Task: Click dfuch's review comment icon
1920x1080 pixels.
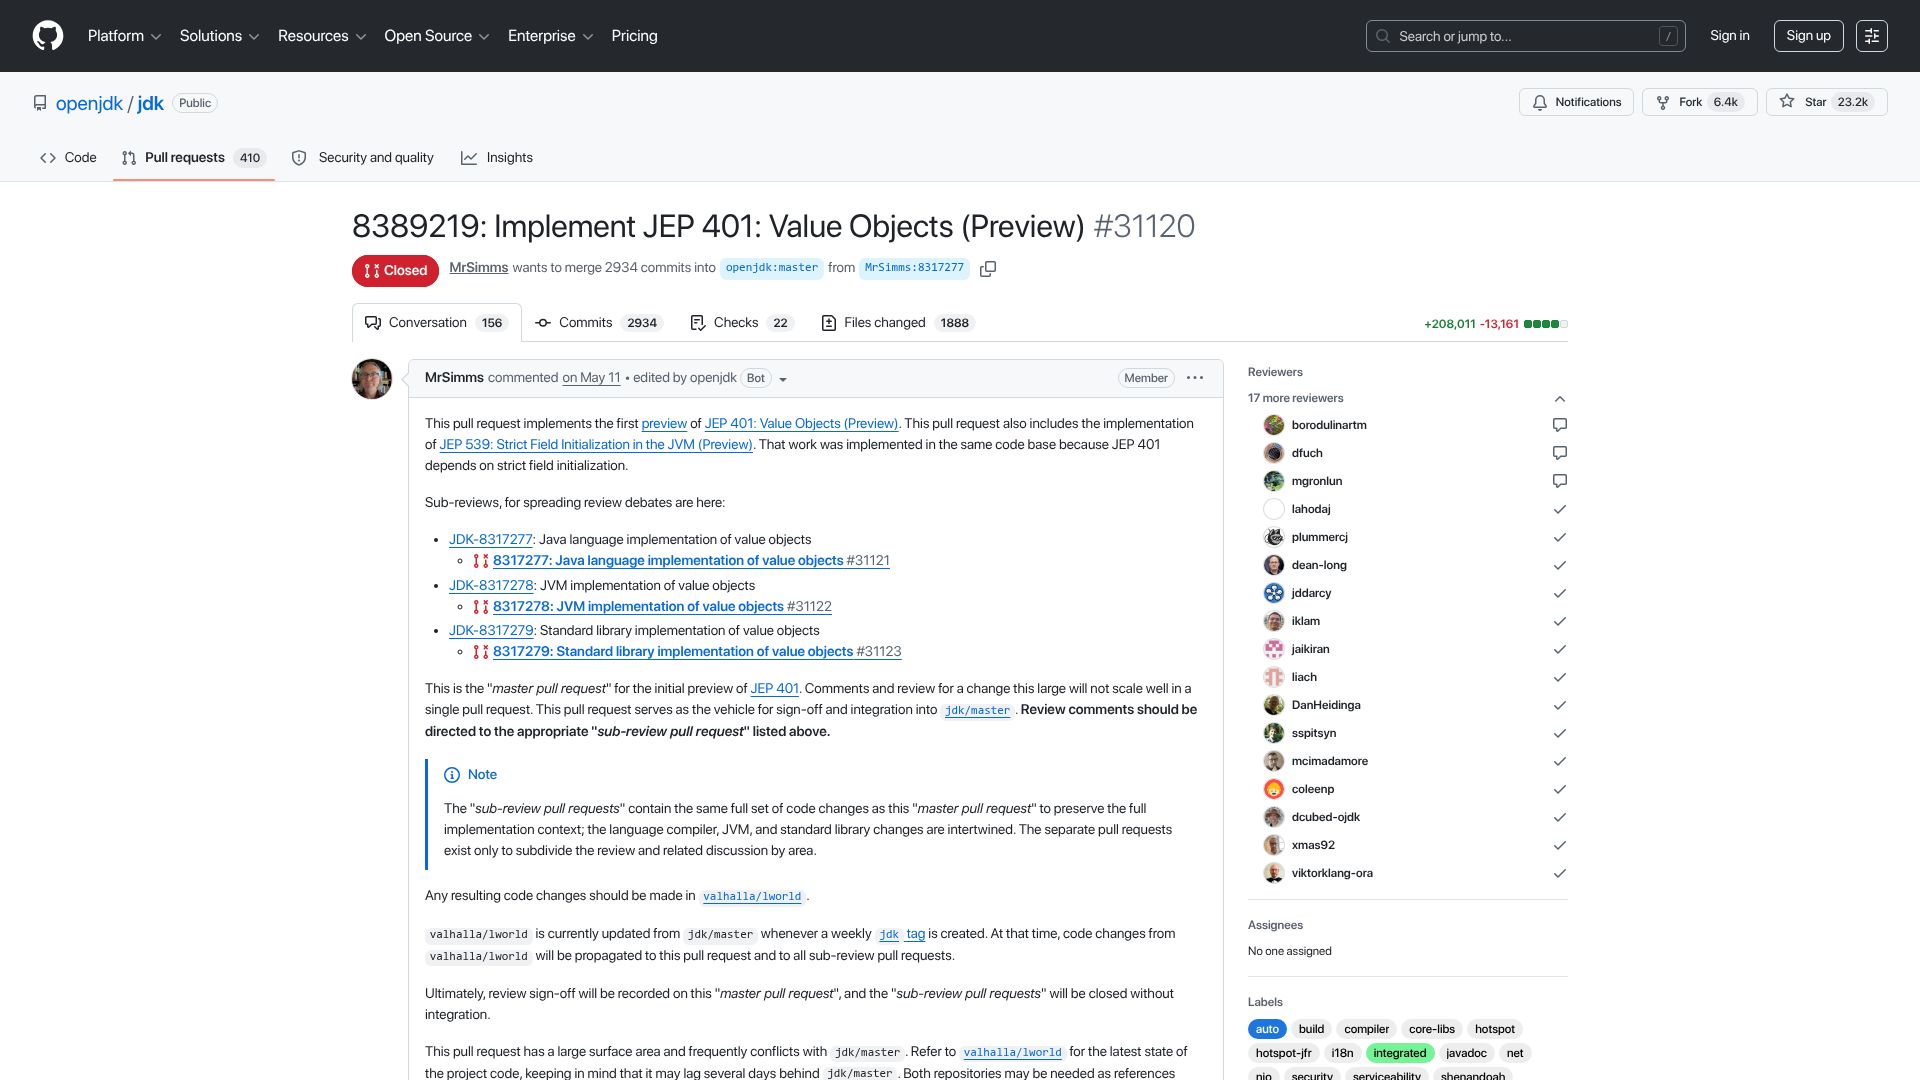Action: click(x=1559, y=453)
